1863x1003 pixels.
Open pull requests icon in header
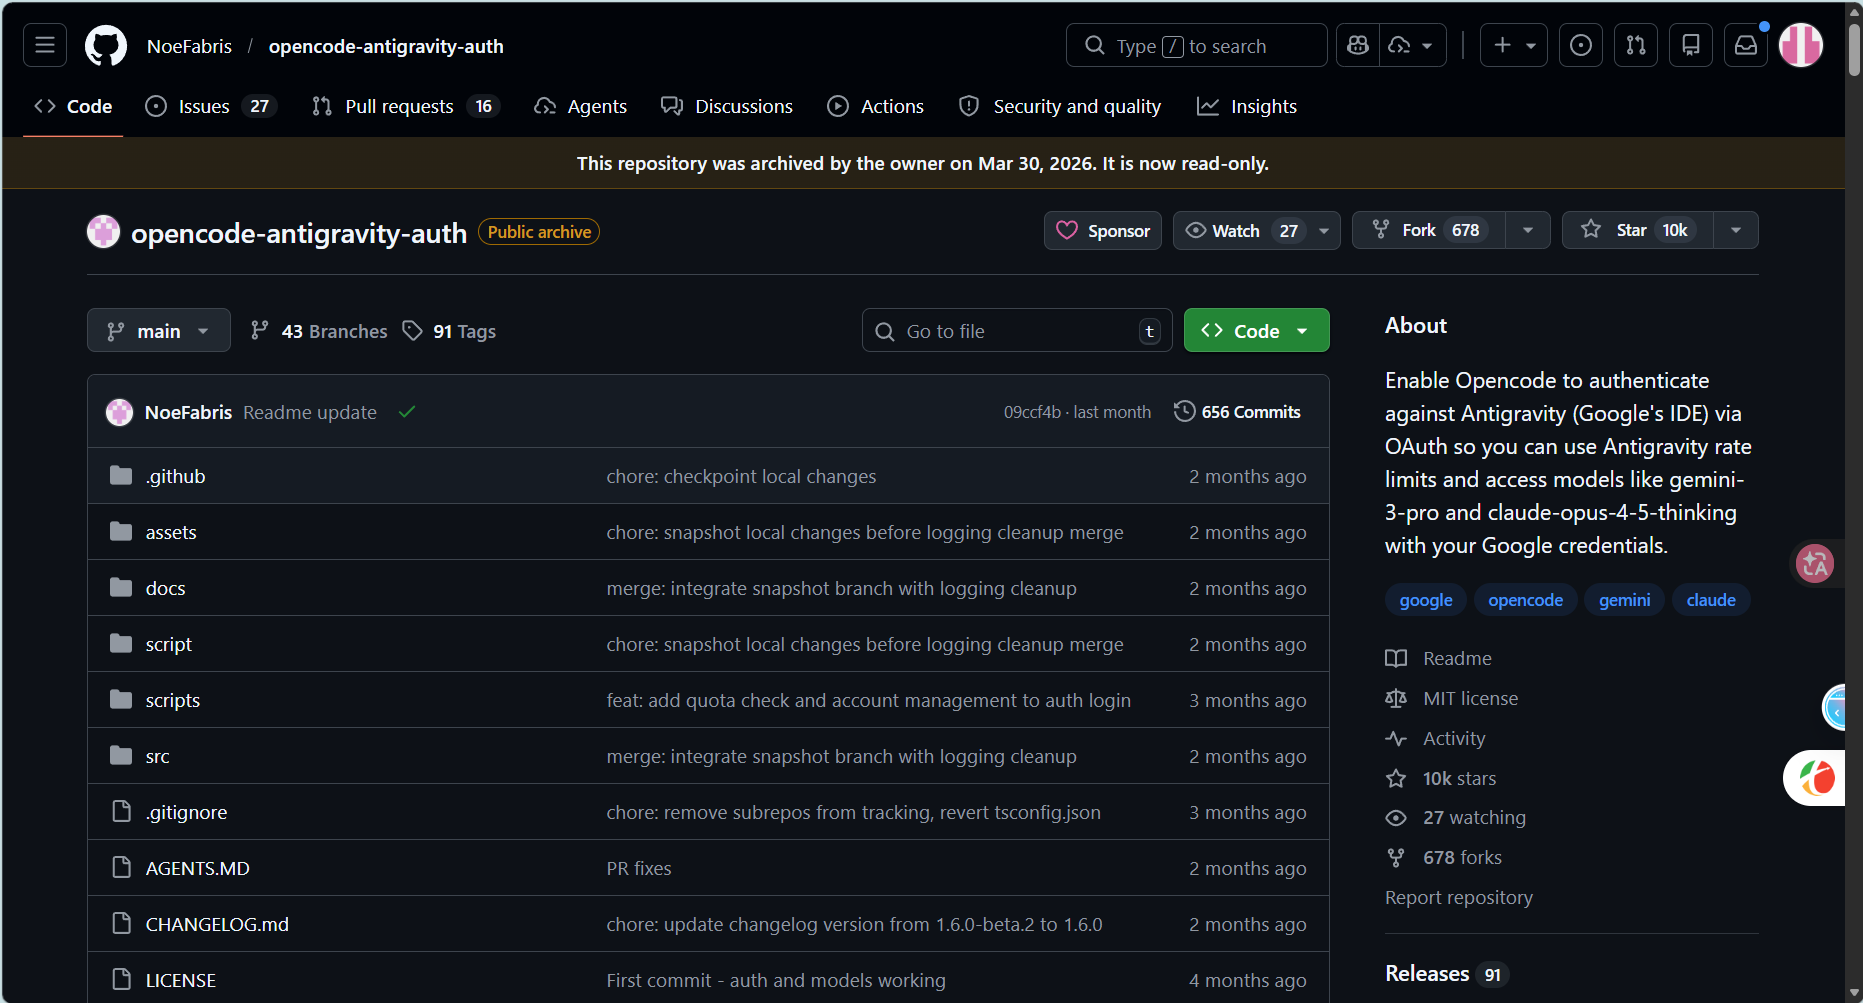[1636, 45]
